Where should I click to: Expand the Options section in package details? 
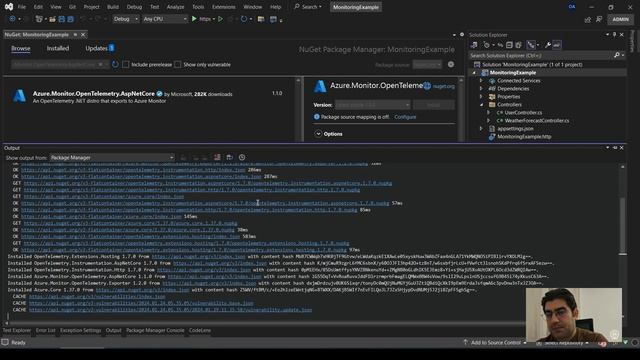point(318,134)
